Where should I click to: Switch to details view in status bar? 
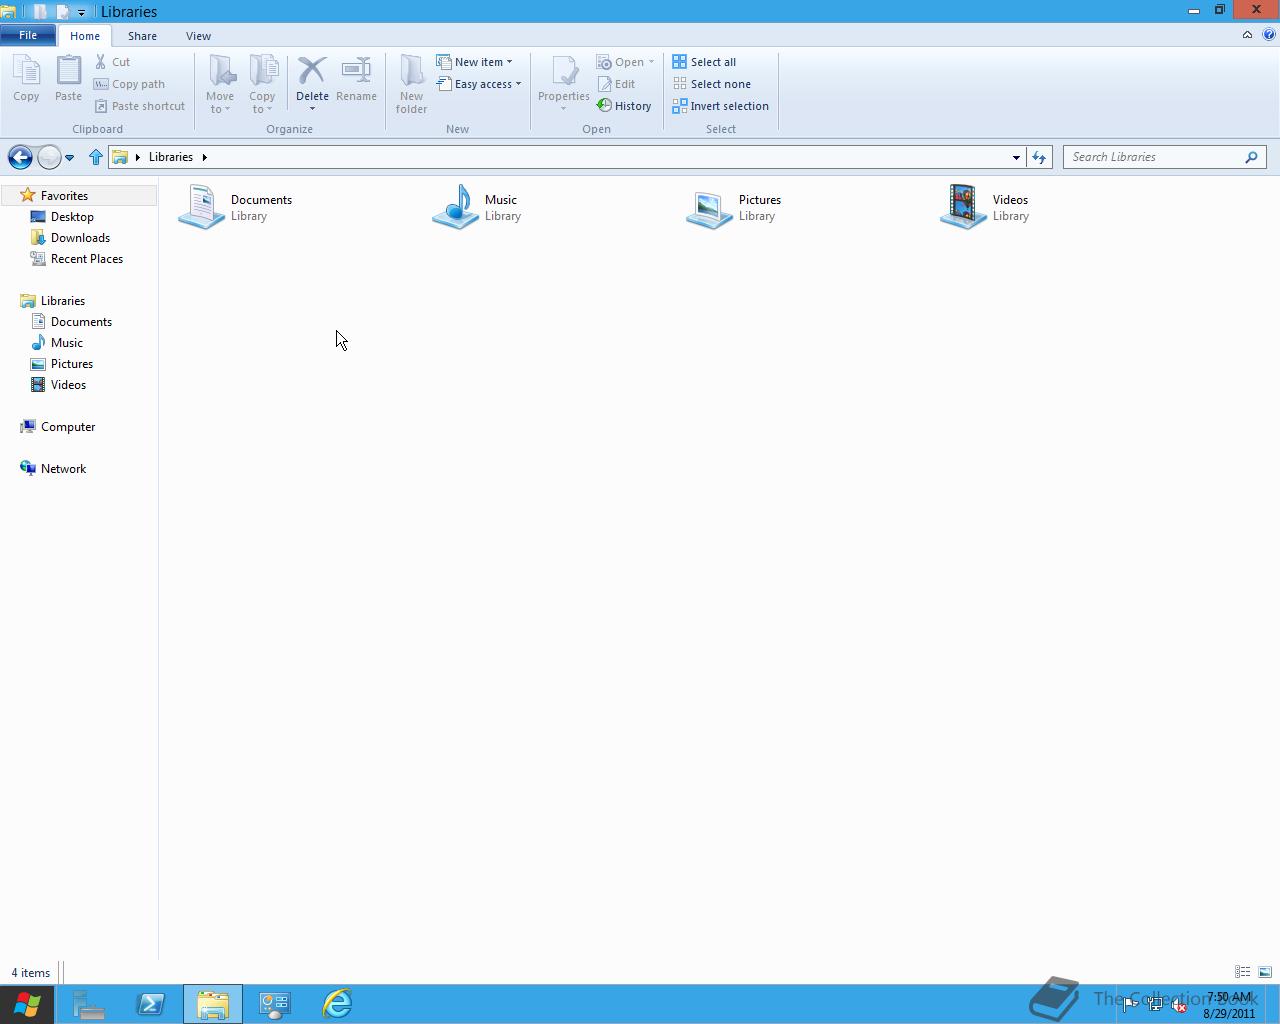pyautogui.click(x=1242, y=972)
